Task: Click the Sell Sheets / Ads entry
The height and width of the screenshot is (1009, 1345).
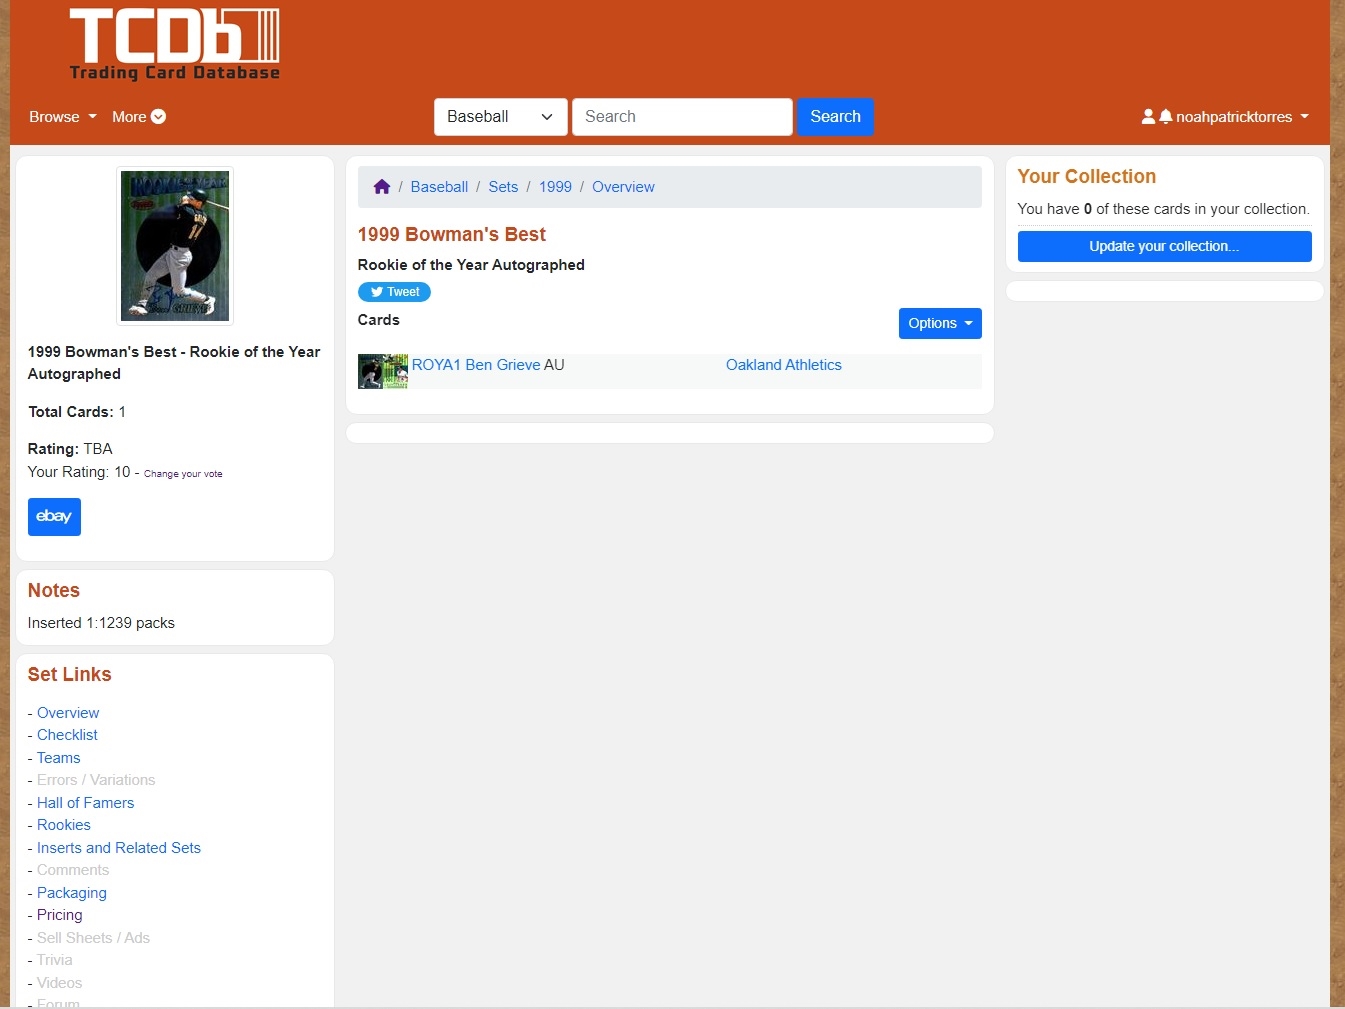Action: pyautogui.click(x=93, y=938)
